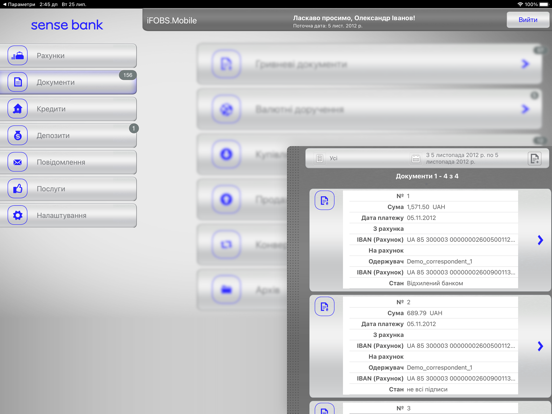Create new document via top-right icon
This screenshot has height=414, width=552.
tap(535, 159)
